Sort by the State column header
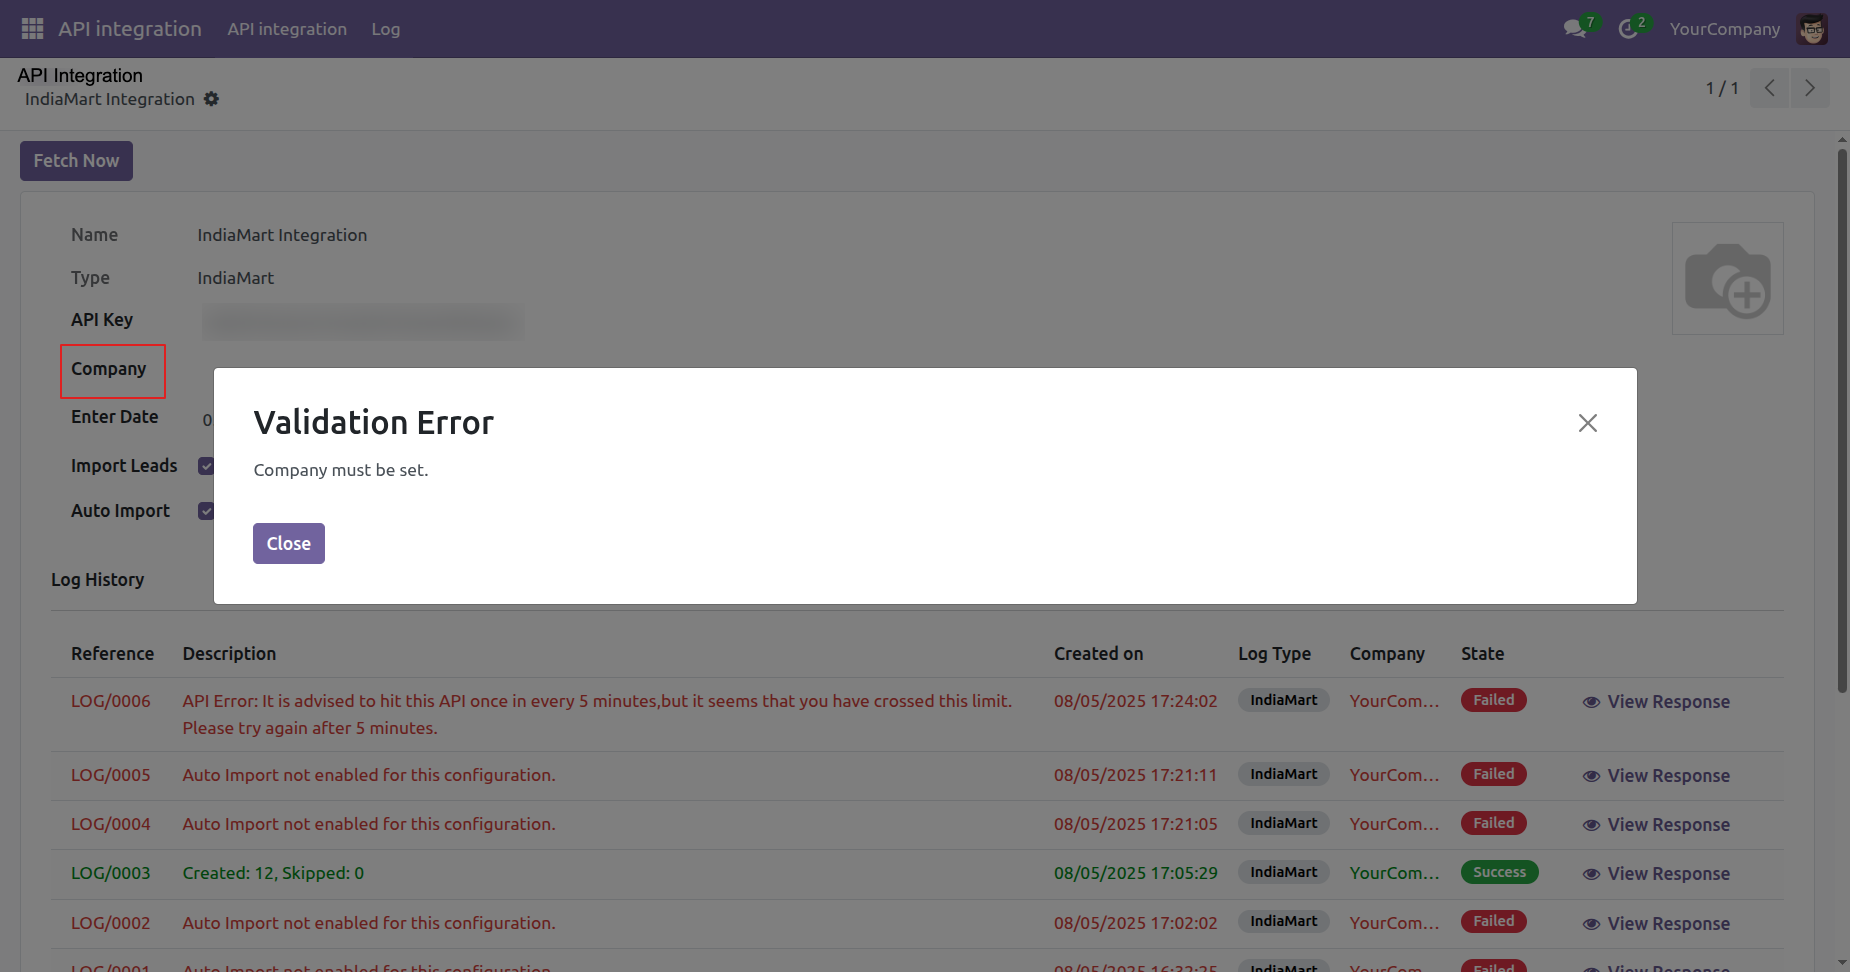 coord(1482,654)
